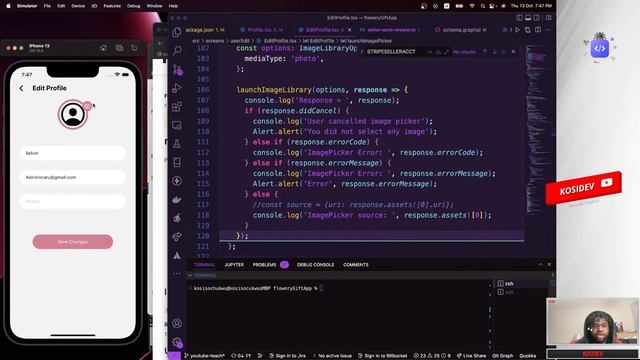Toggle the bottom panel layout icon

tap(528, 18)
